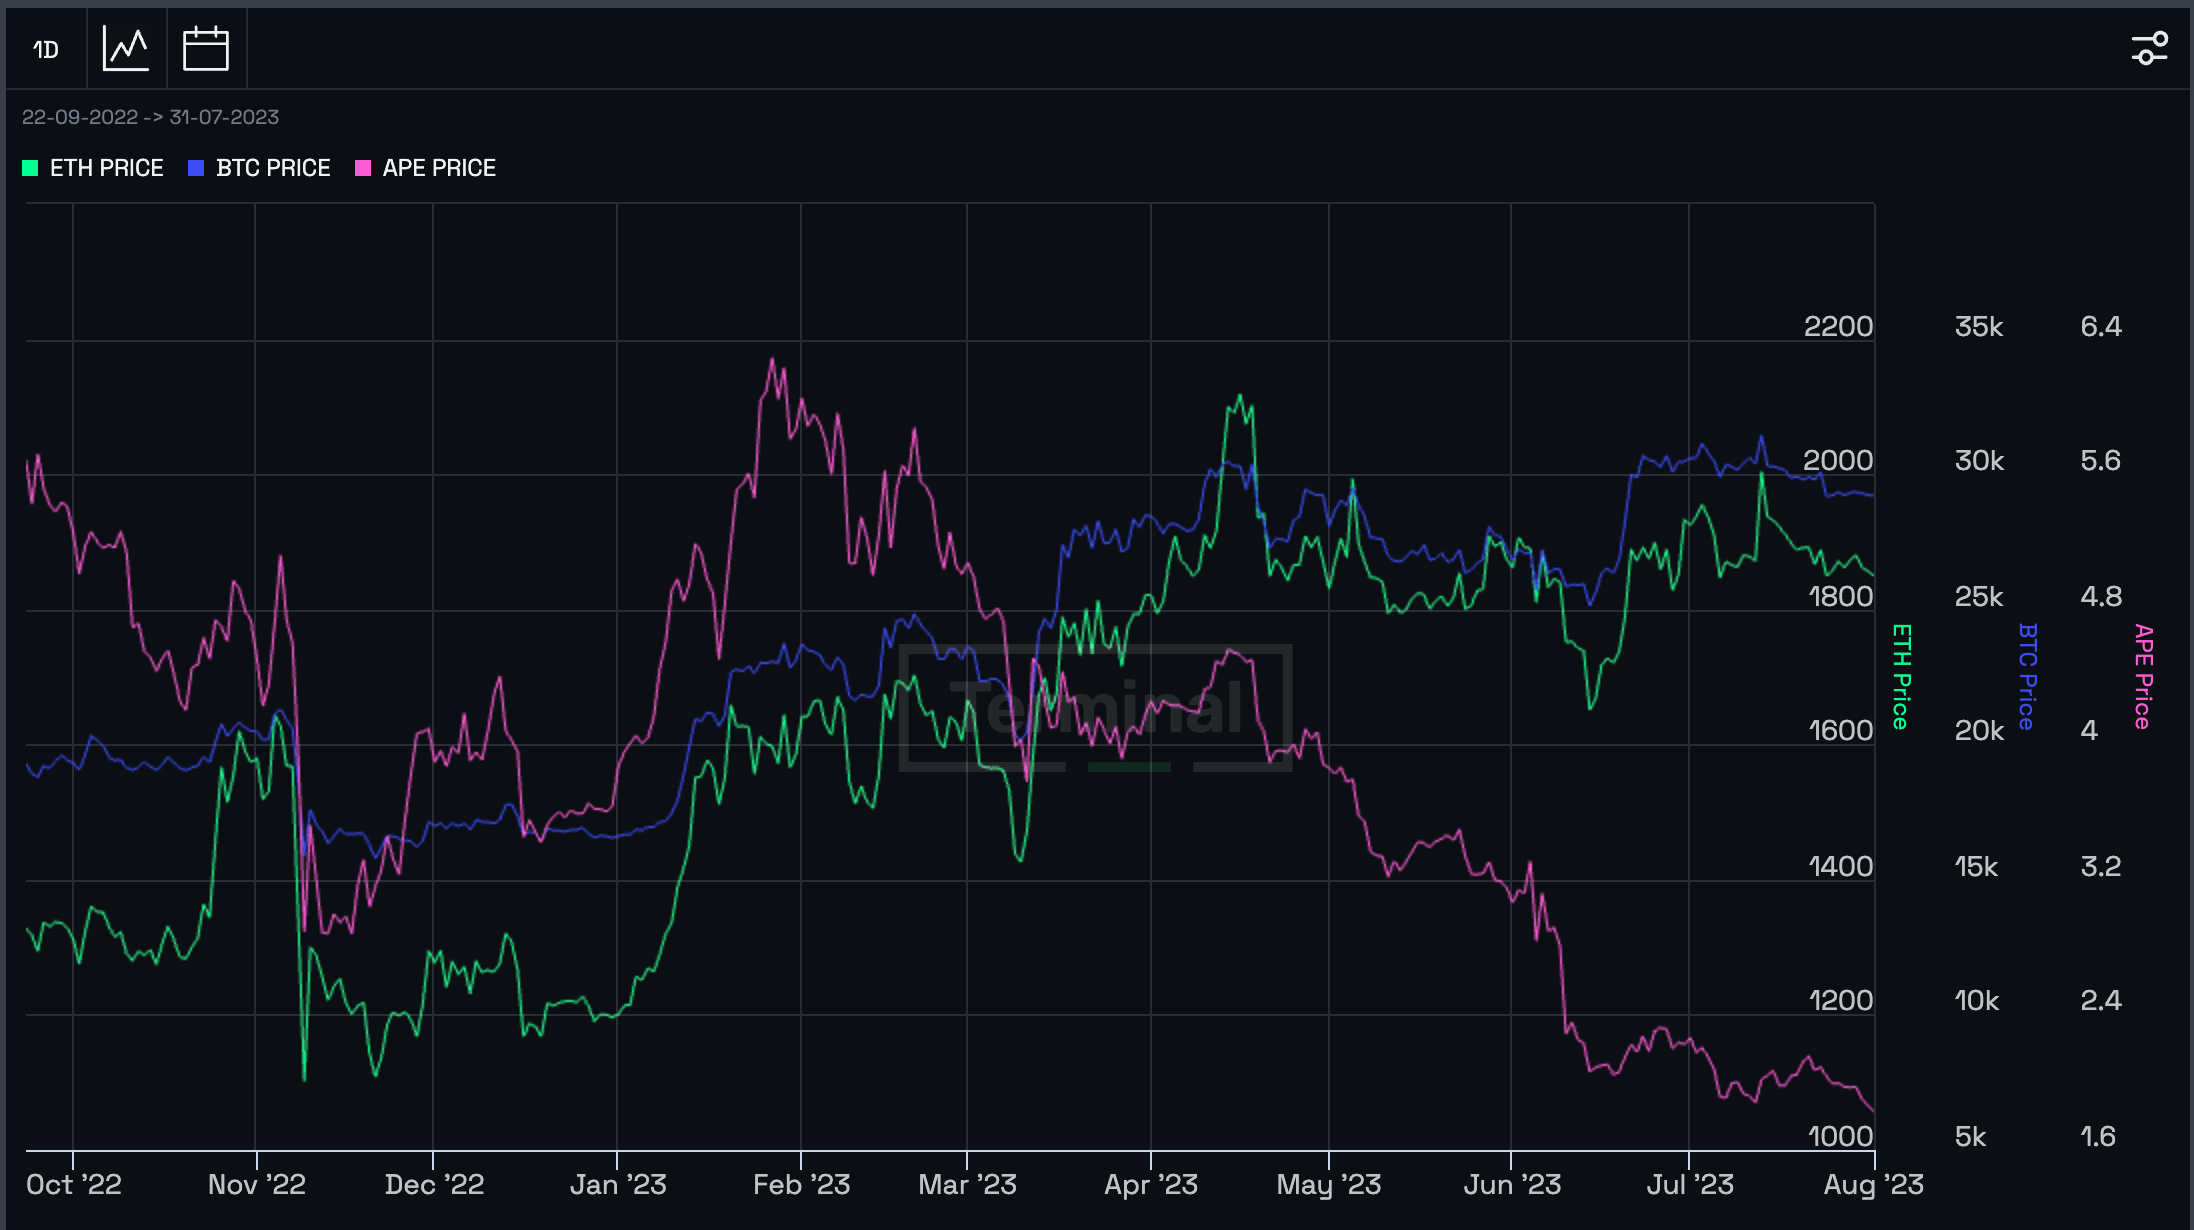Click the 2.4 APE axis value
This screenshot has height=1230, width=2194.
tap(2101, 1000)
